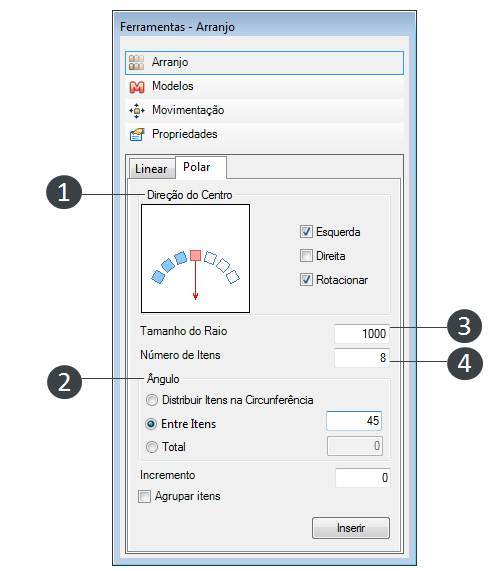Click the rightmost outlined square in preview
The height and width of the screenshot is (571, 494).
click(233, 277)
